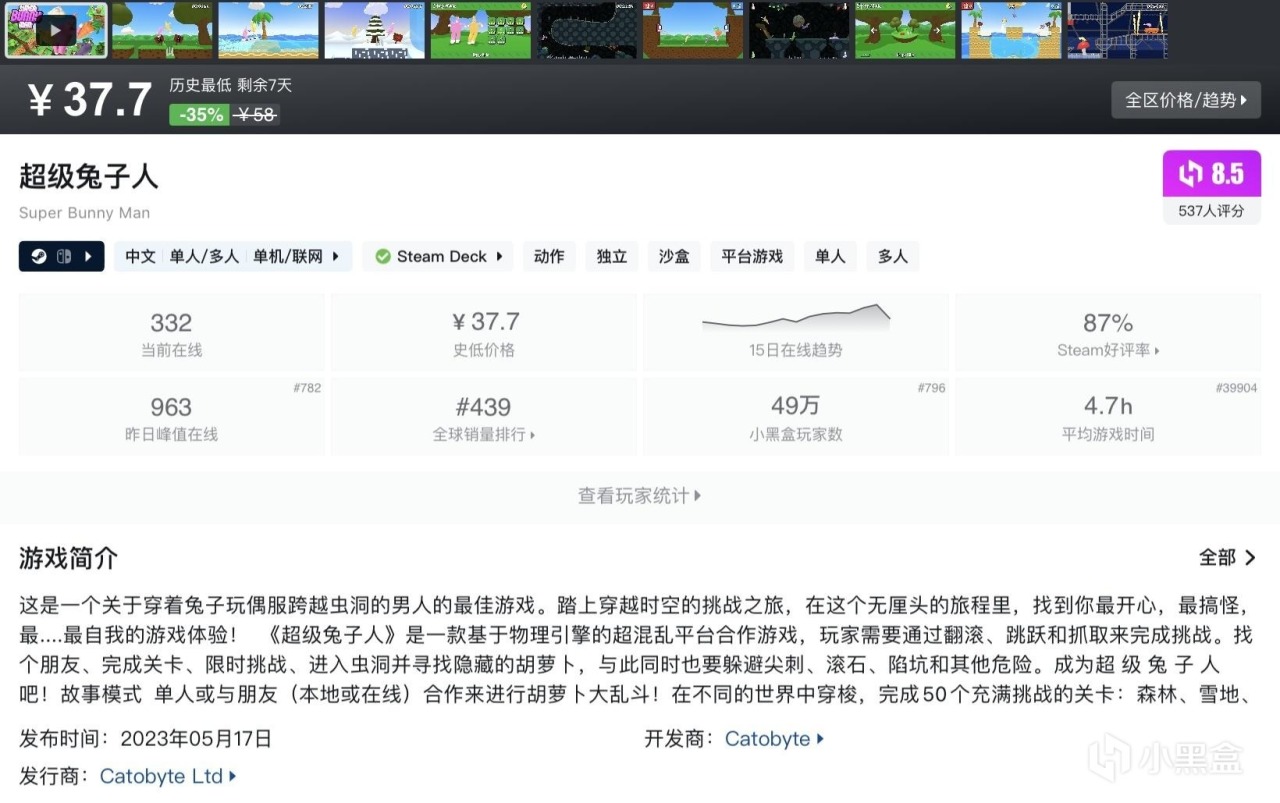Expand 查看玩家统计 player statistics
1280x803 pixels.
[640, 495]
